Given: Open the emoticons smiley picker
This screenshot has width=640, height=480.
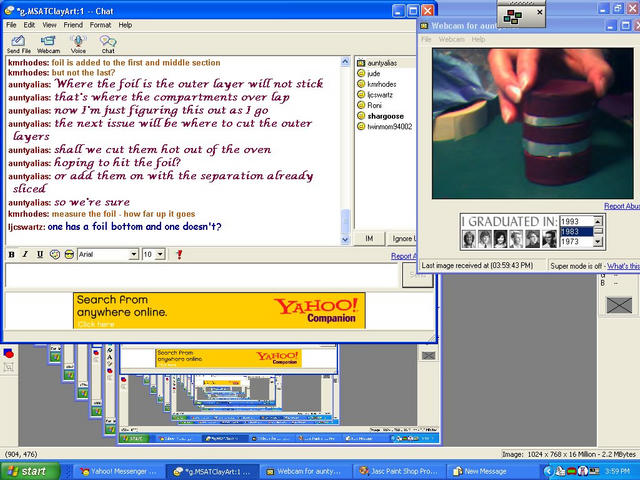Looking at the screenshot, I should (54, 254).
